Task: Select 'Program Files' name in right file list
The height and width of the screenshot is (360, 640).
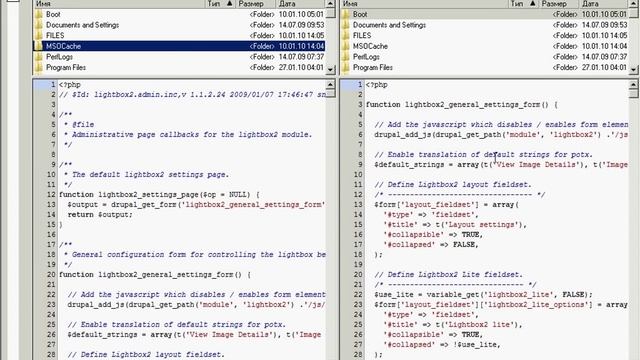Action: tap(373, 67)
